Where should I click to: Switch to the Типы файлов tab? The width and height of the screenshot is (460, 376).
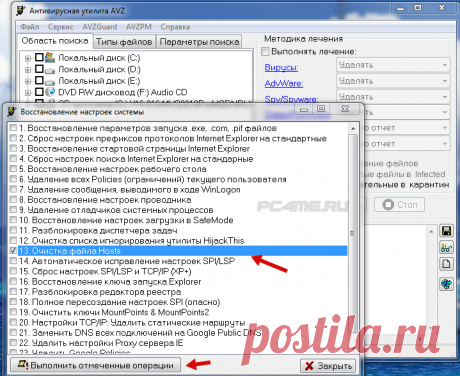pyautogui.click(x=124, y=42)
